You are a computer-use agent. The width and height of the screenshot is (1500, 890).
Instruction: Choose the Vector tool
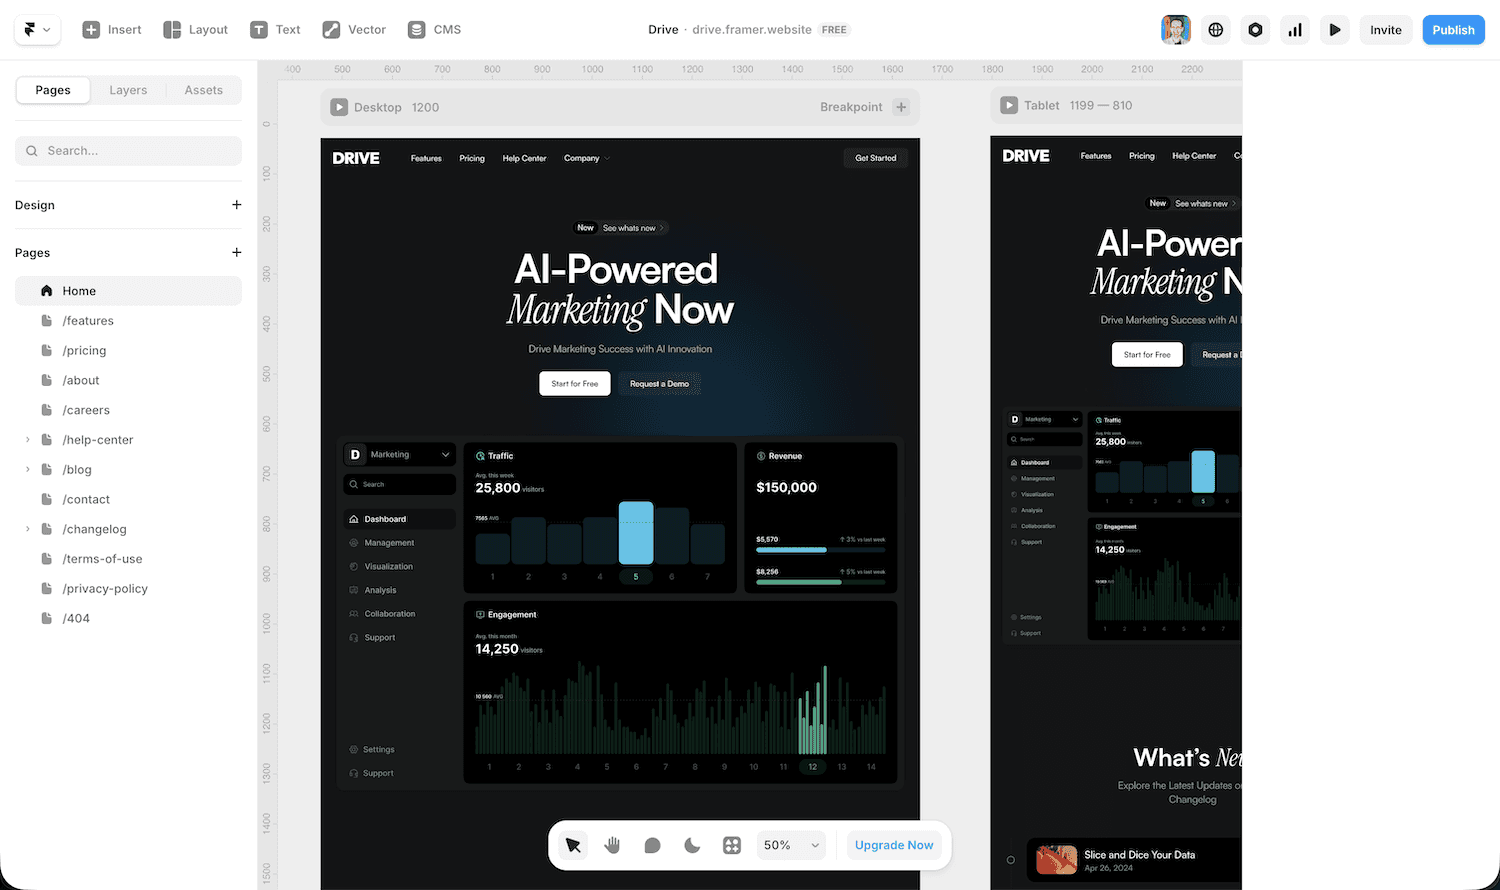coord(354,30)
